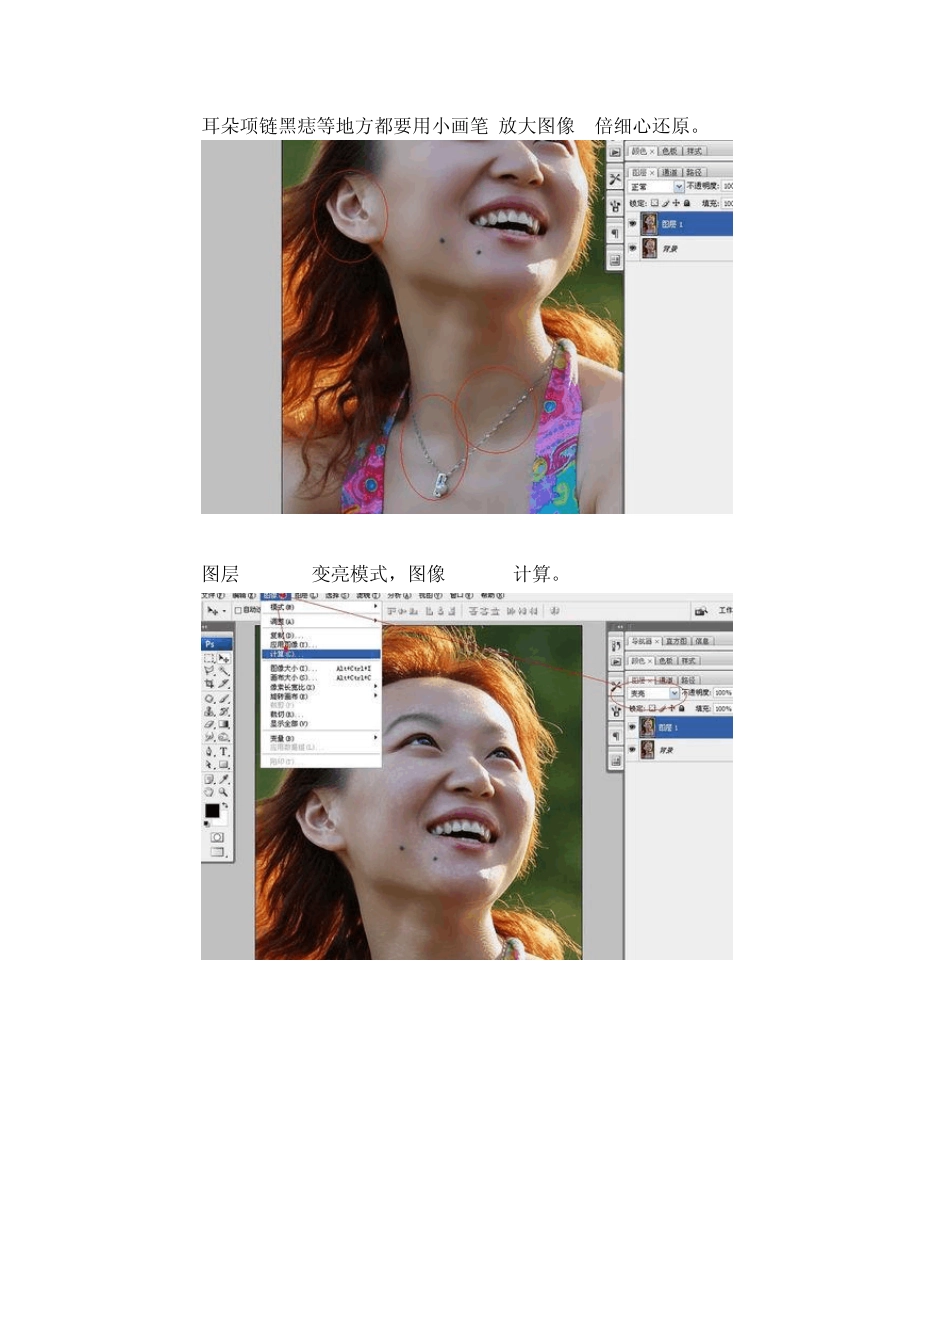
Task: Switch to the 导航器 tab
Action: 642,641
